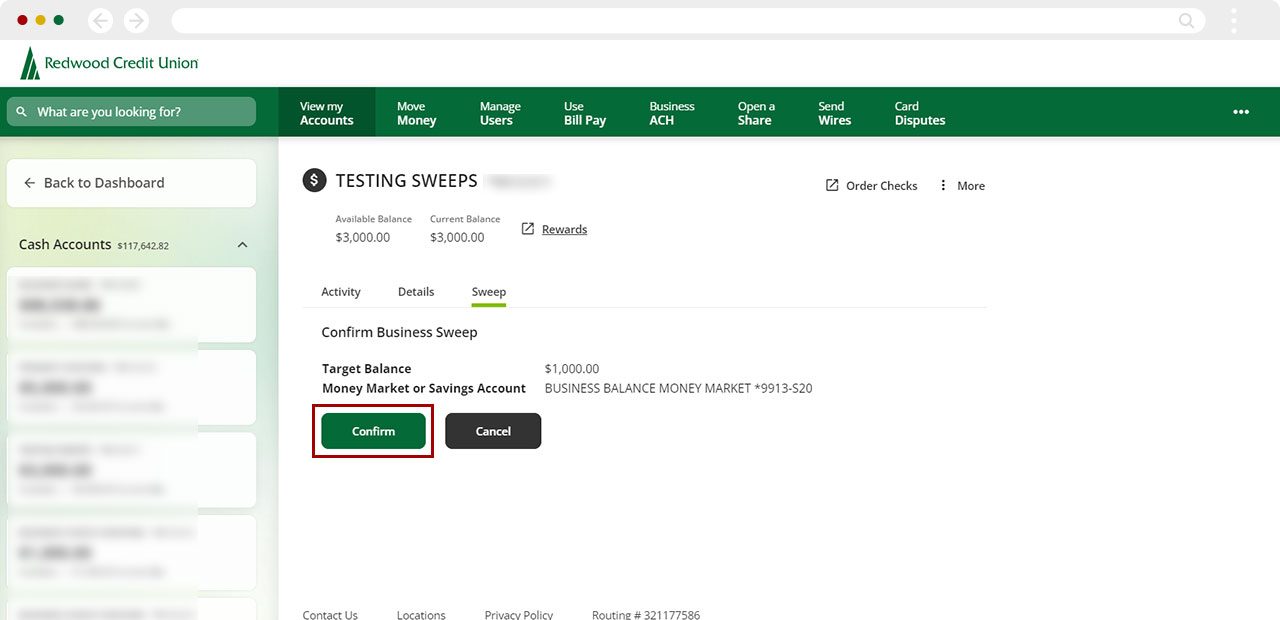This screenshot has width=1280, height=620.
Task: Click the Target Balance value $1,000.00
Action: click(x=572, y=369)
